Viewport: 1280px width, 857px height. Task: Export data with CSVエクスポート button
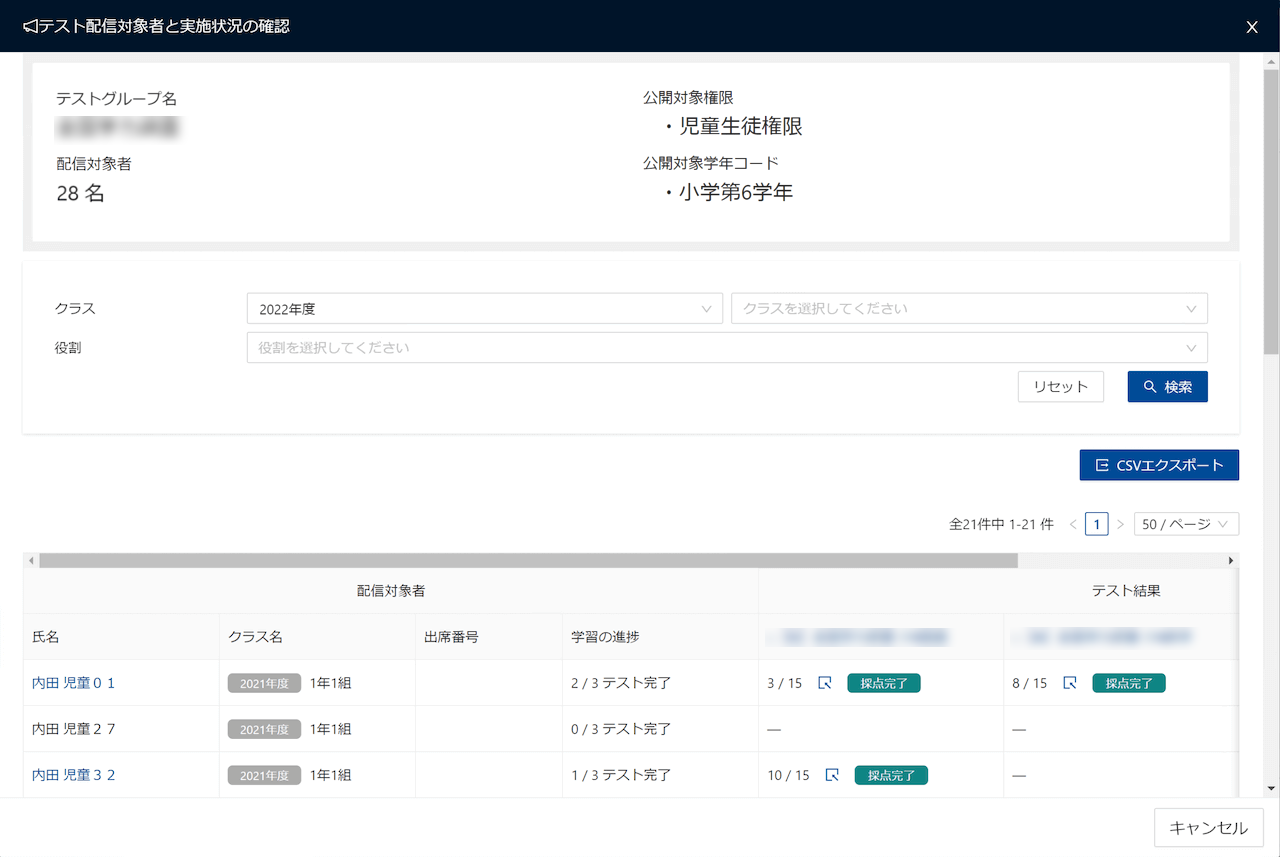coord(1159,465)
